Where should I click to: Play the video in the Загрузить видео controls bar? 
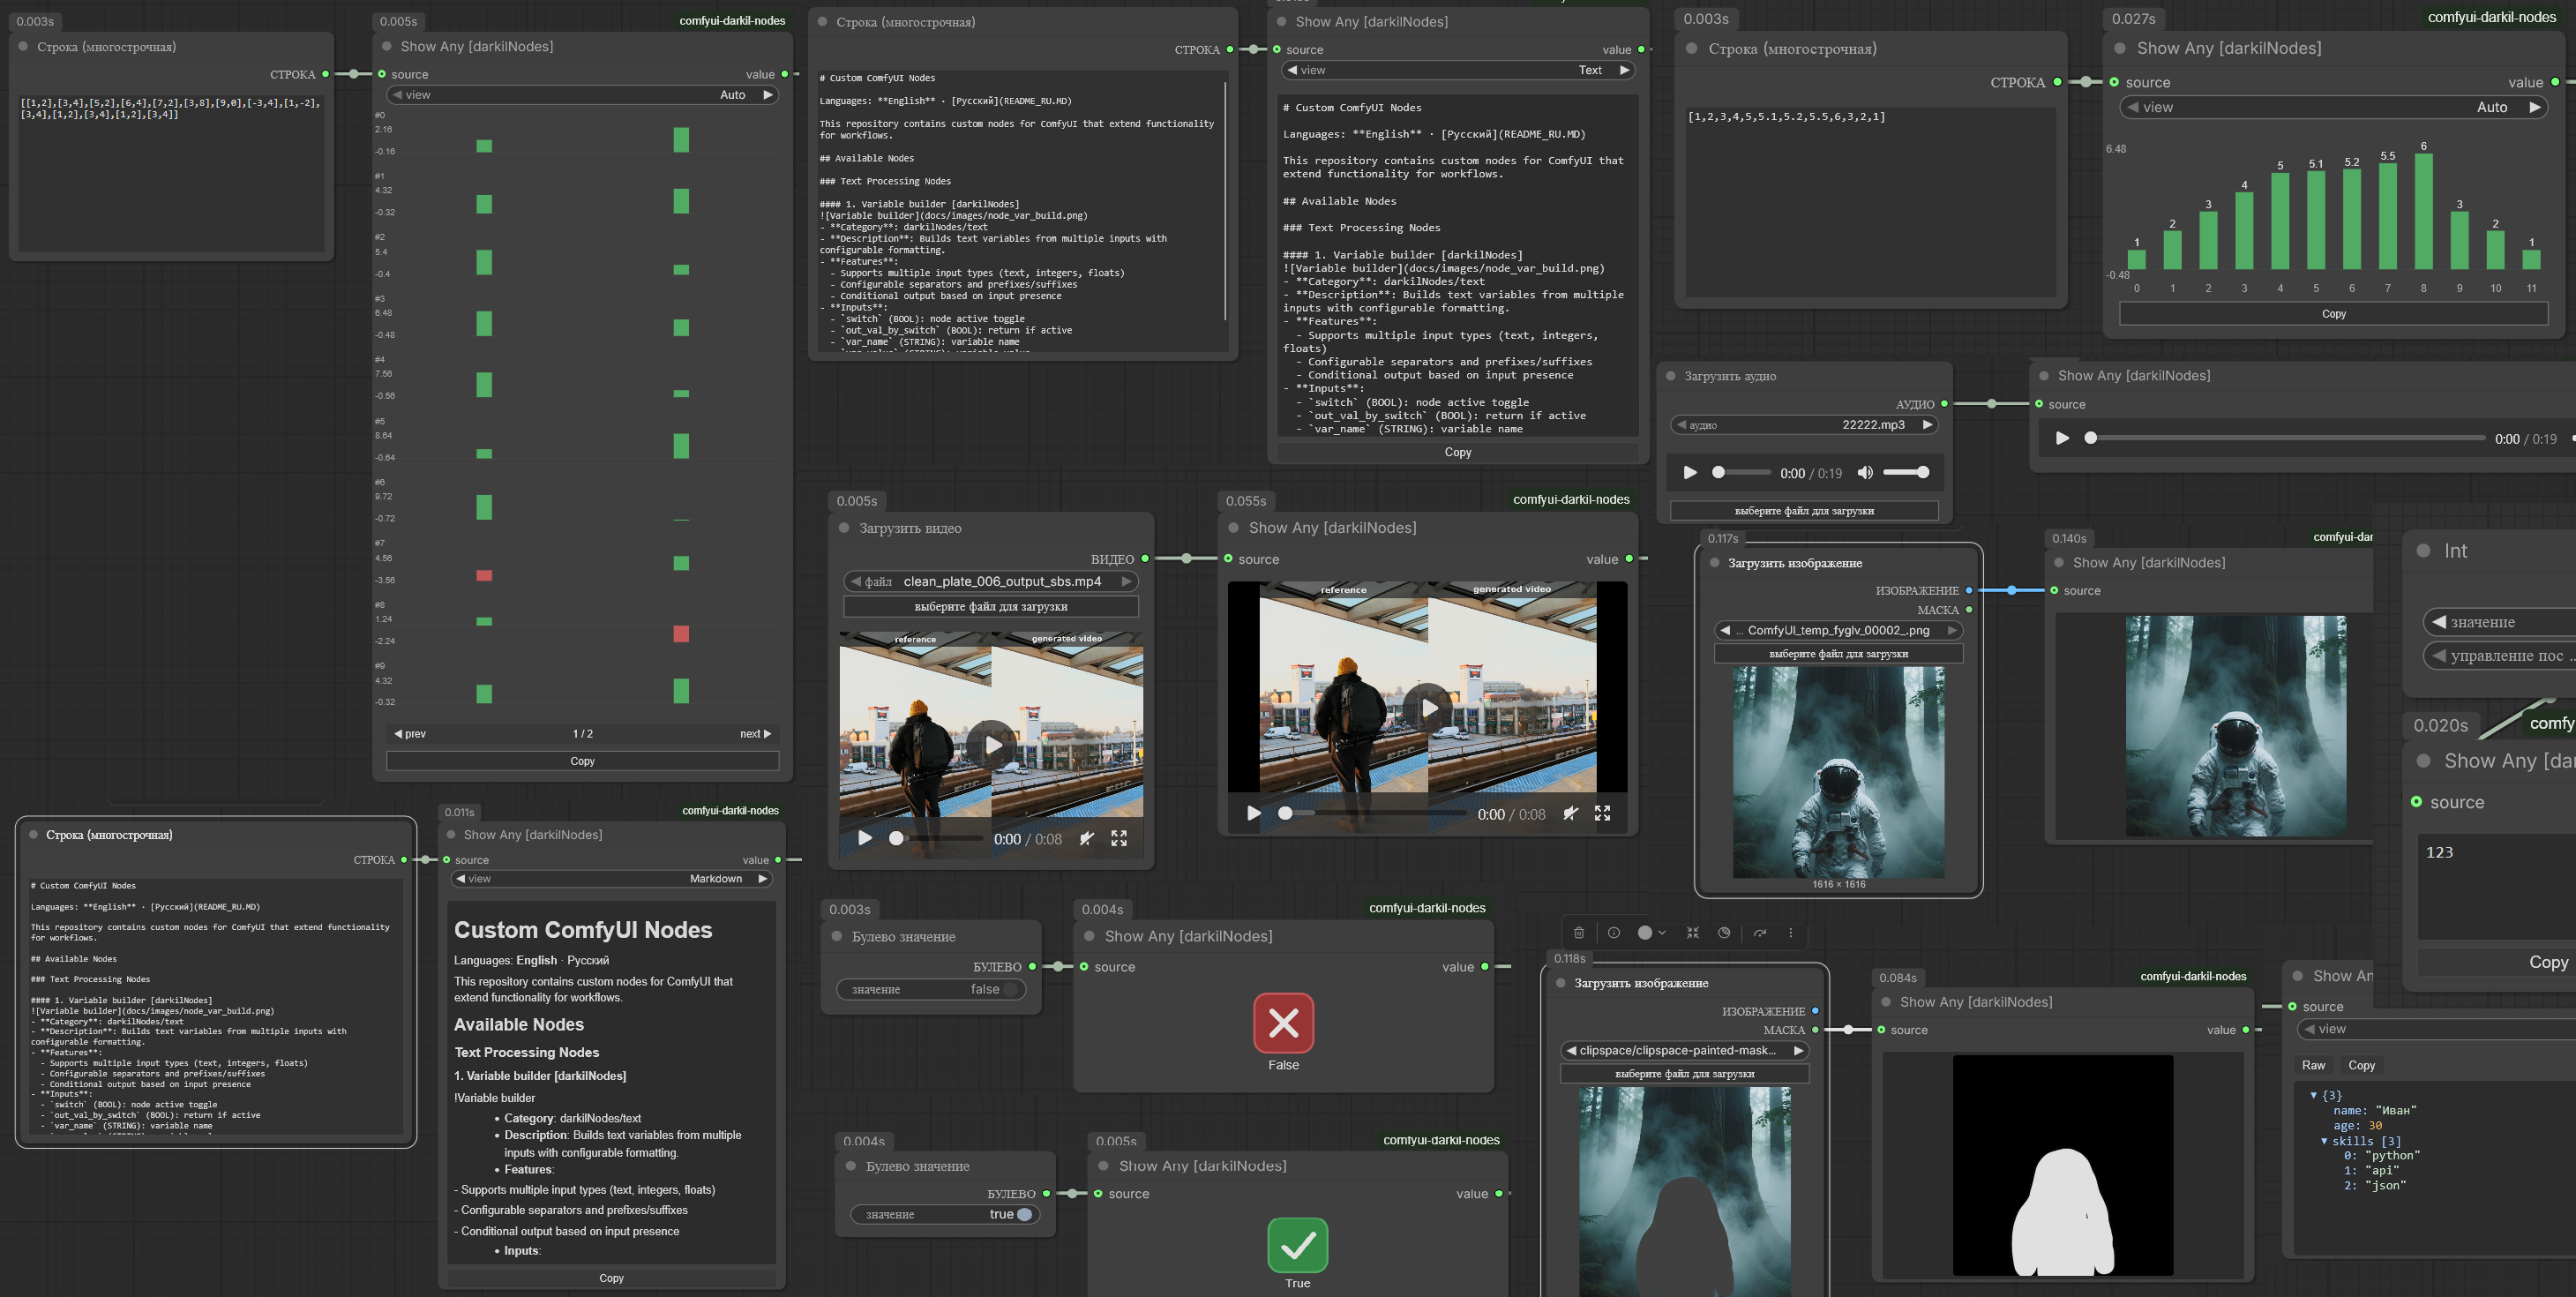865,838
